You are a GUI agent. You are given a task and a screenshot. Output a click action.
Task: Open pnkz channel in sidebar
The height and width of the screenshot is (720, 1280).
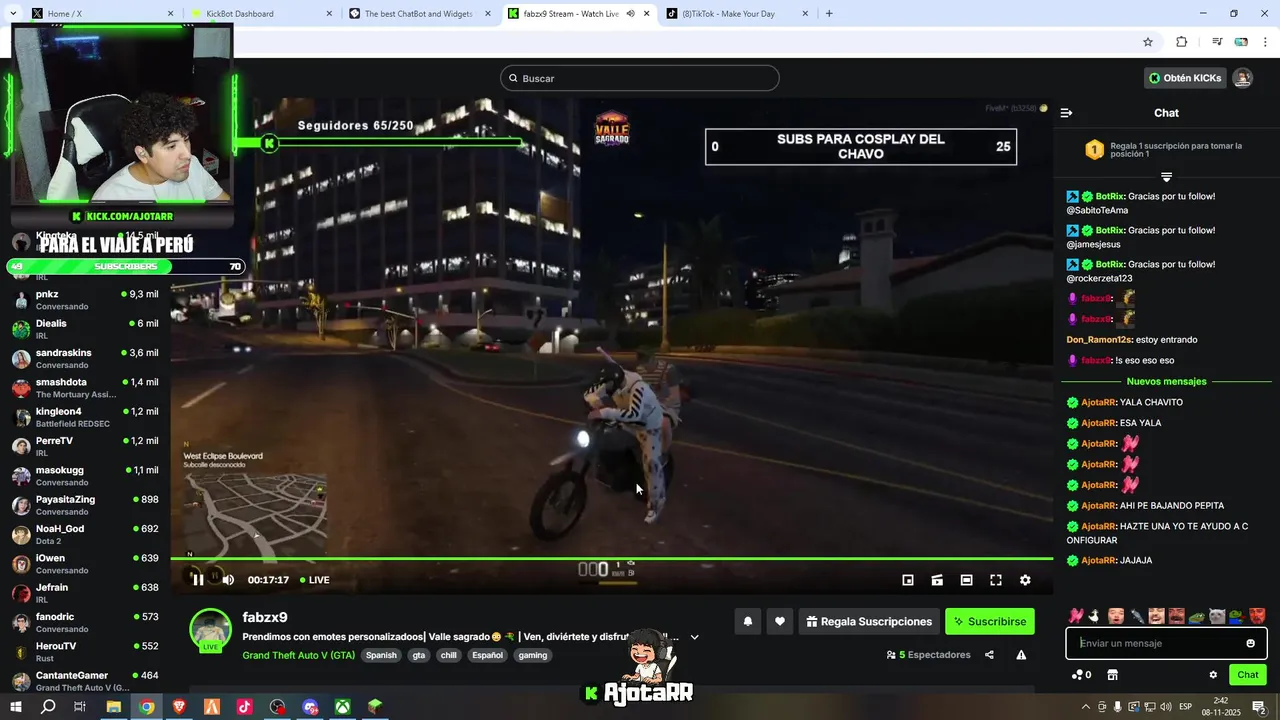click(x=85, y=300)
